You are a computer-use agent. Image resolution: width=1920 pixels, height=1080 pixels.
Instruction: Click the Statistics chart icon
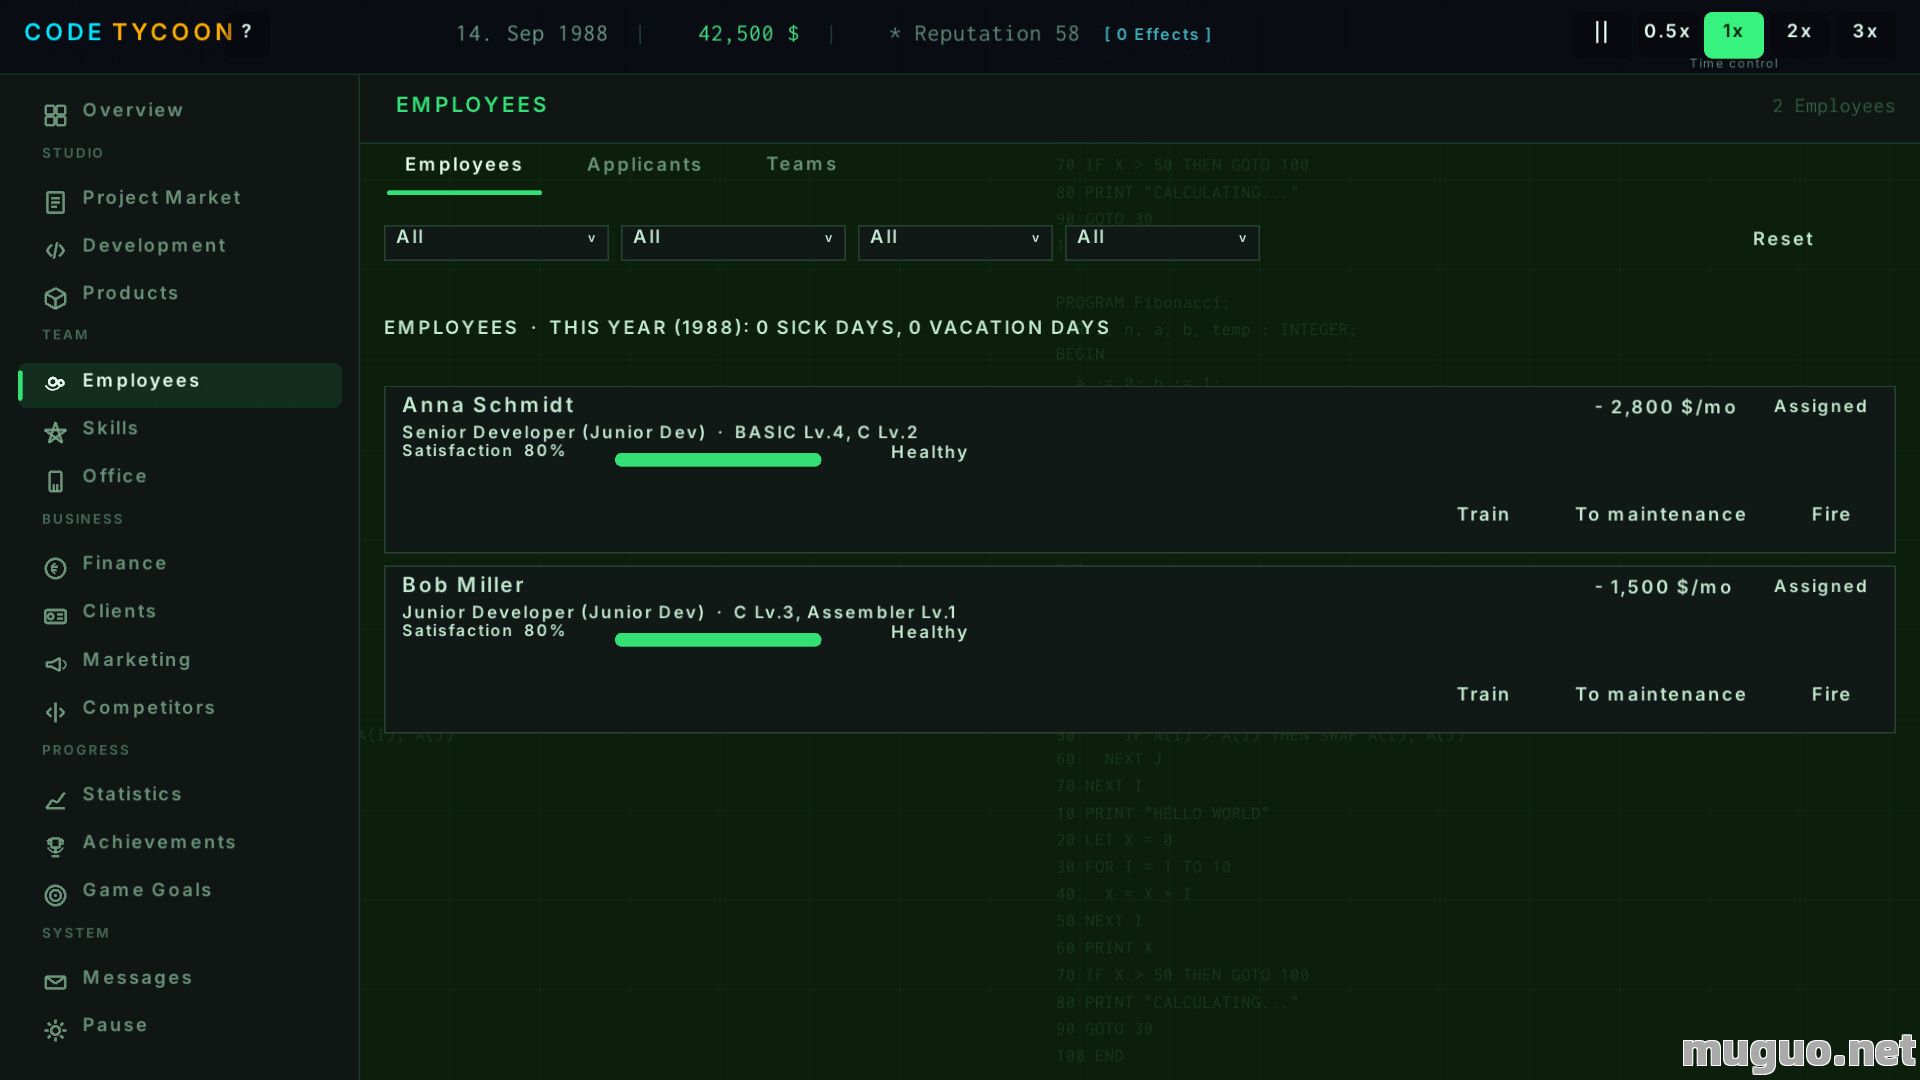[x=55, y=800]
